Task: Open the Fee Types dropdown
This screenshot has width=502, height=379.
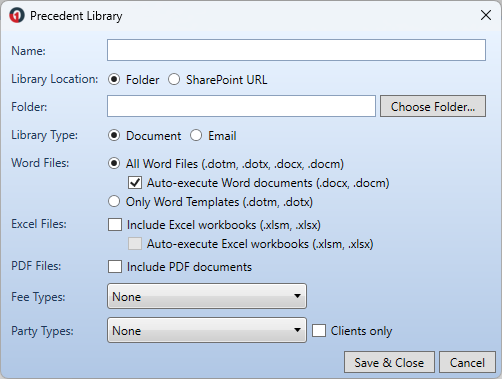Action: pyautogui.click(x=207, y=296)
